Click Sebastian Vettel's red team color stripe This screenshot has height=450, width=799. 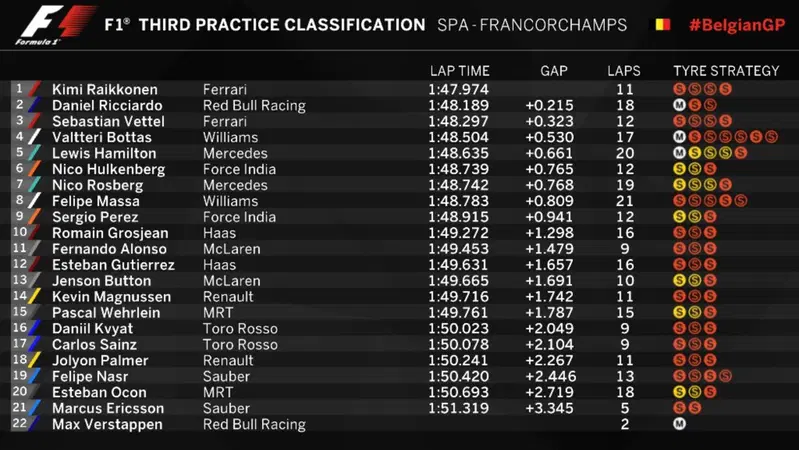point(34,121)
